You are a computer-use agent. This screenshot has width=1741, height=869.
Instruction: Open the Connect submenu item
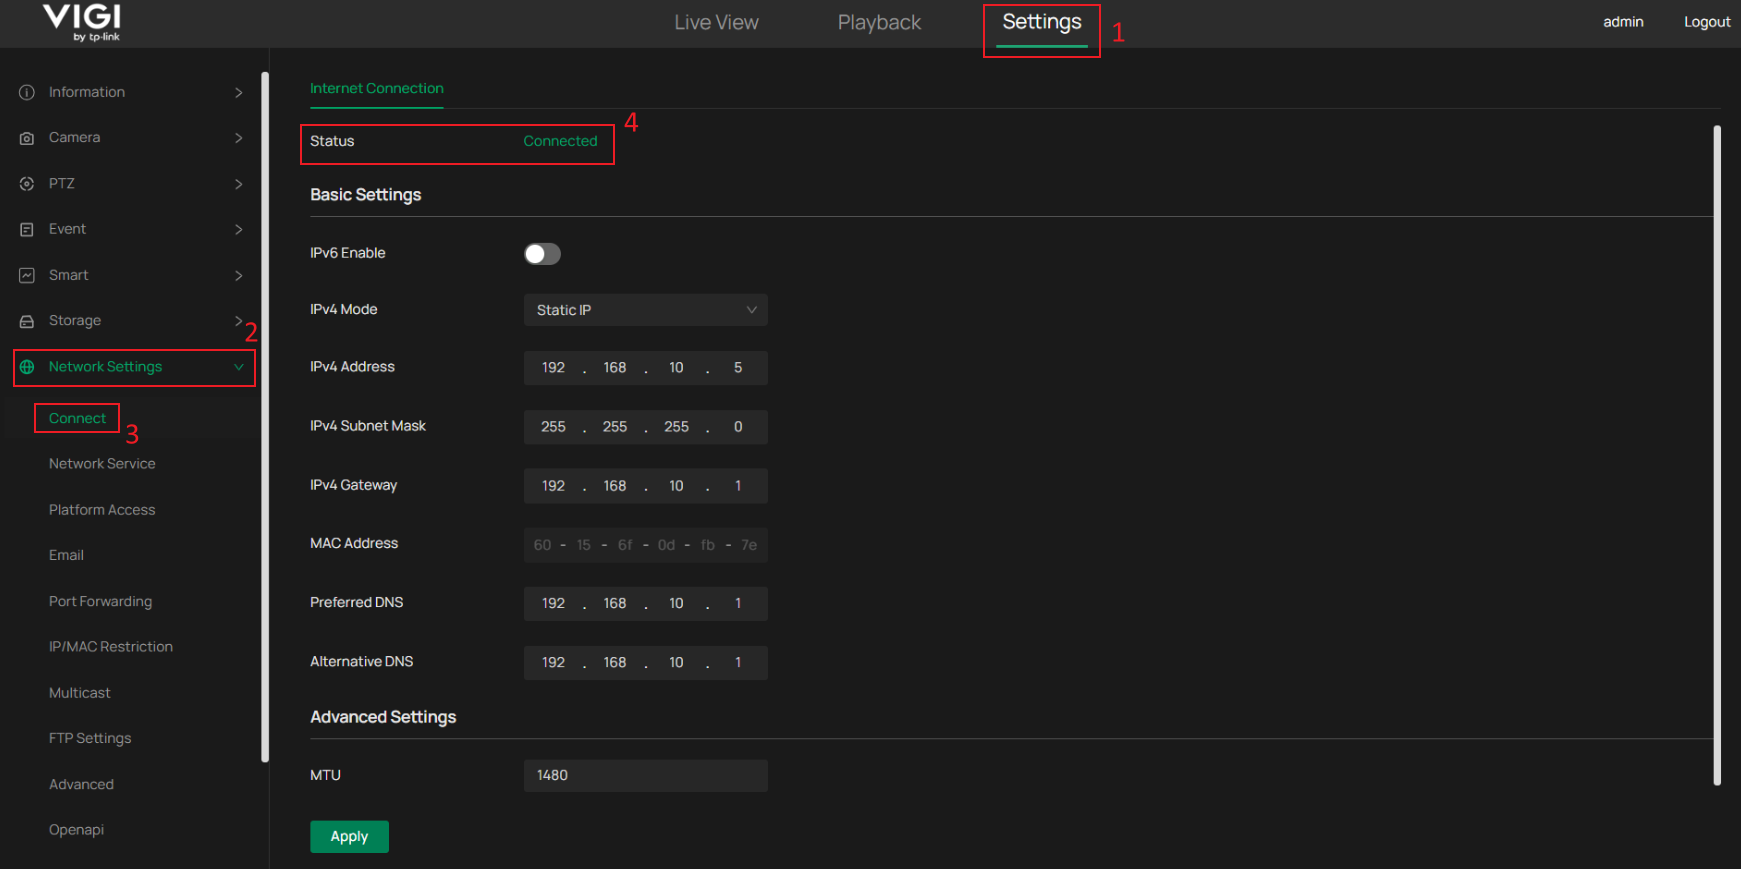pos(77,418)
